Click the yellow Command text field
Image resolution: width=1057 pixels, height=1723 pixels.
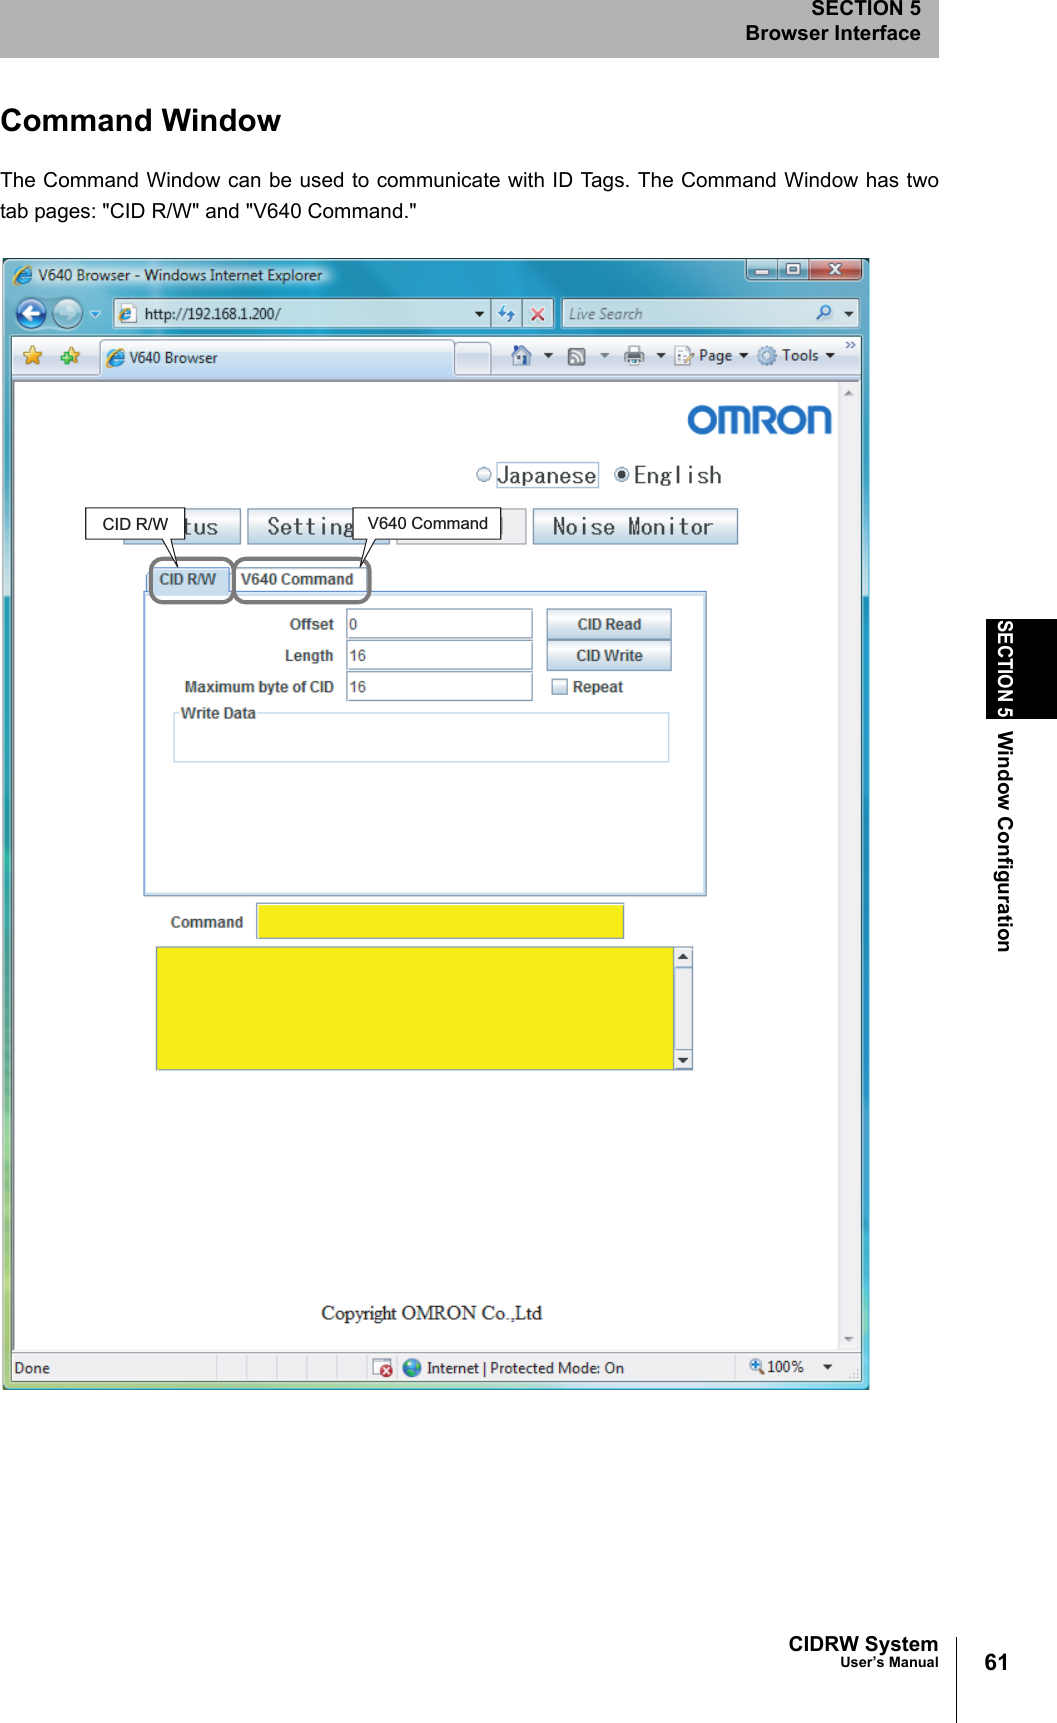pyautogui.click(x=441, y=921)
